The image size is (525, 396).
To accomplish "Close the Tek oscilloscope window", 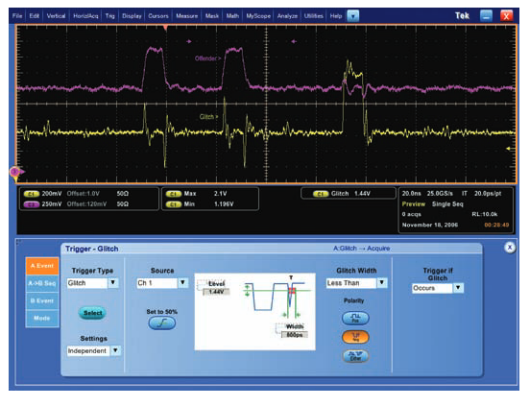I will (506, 16).
